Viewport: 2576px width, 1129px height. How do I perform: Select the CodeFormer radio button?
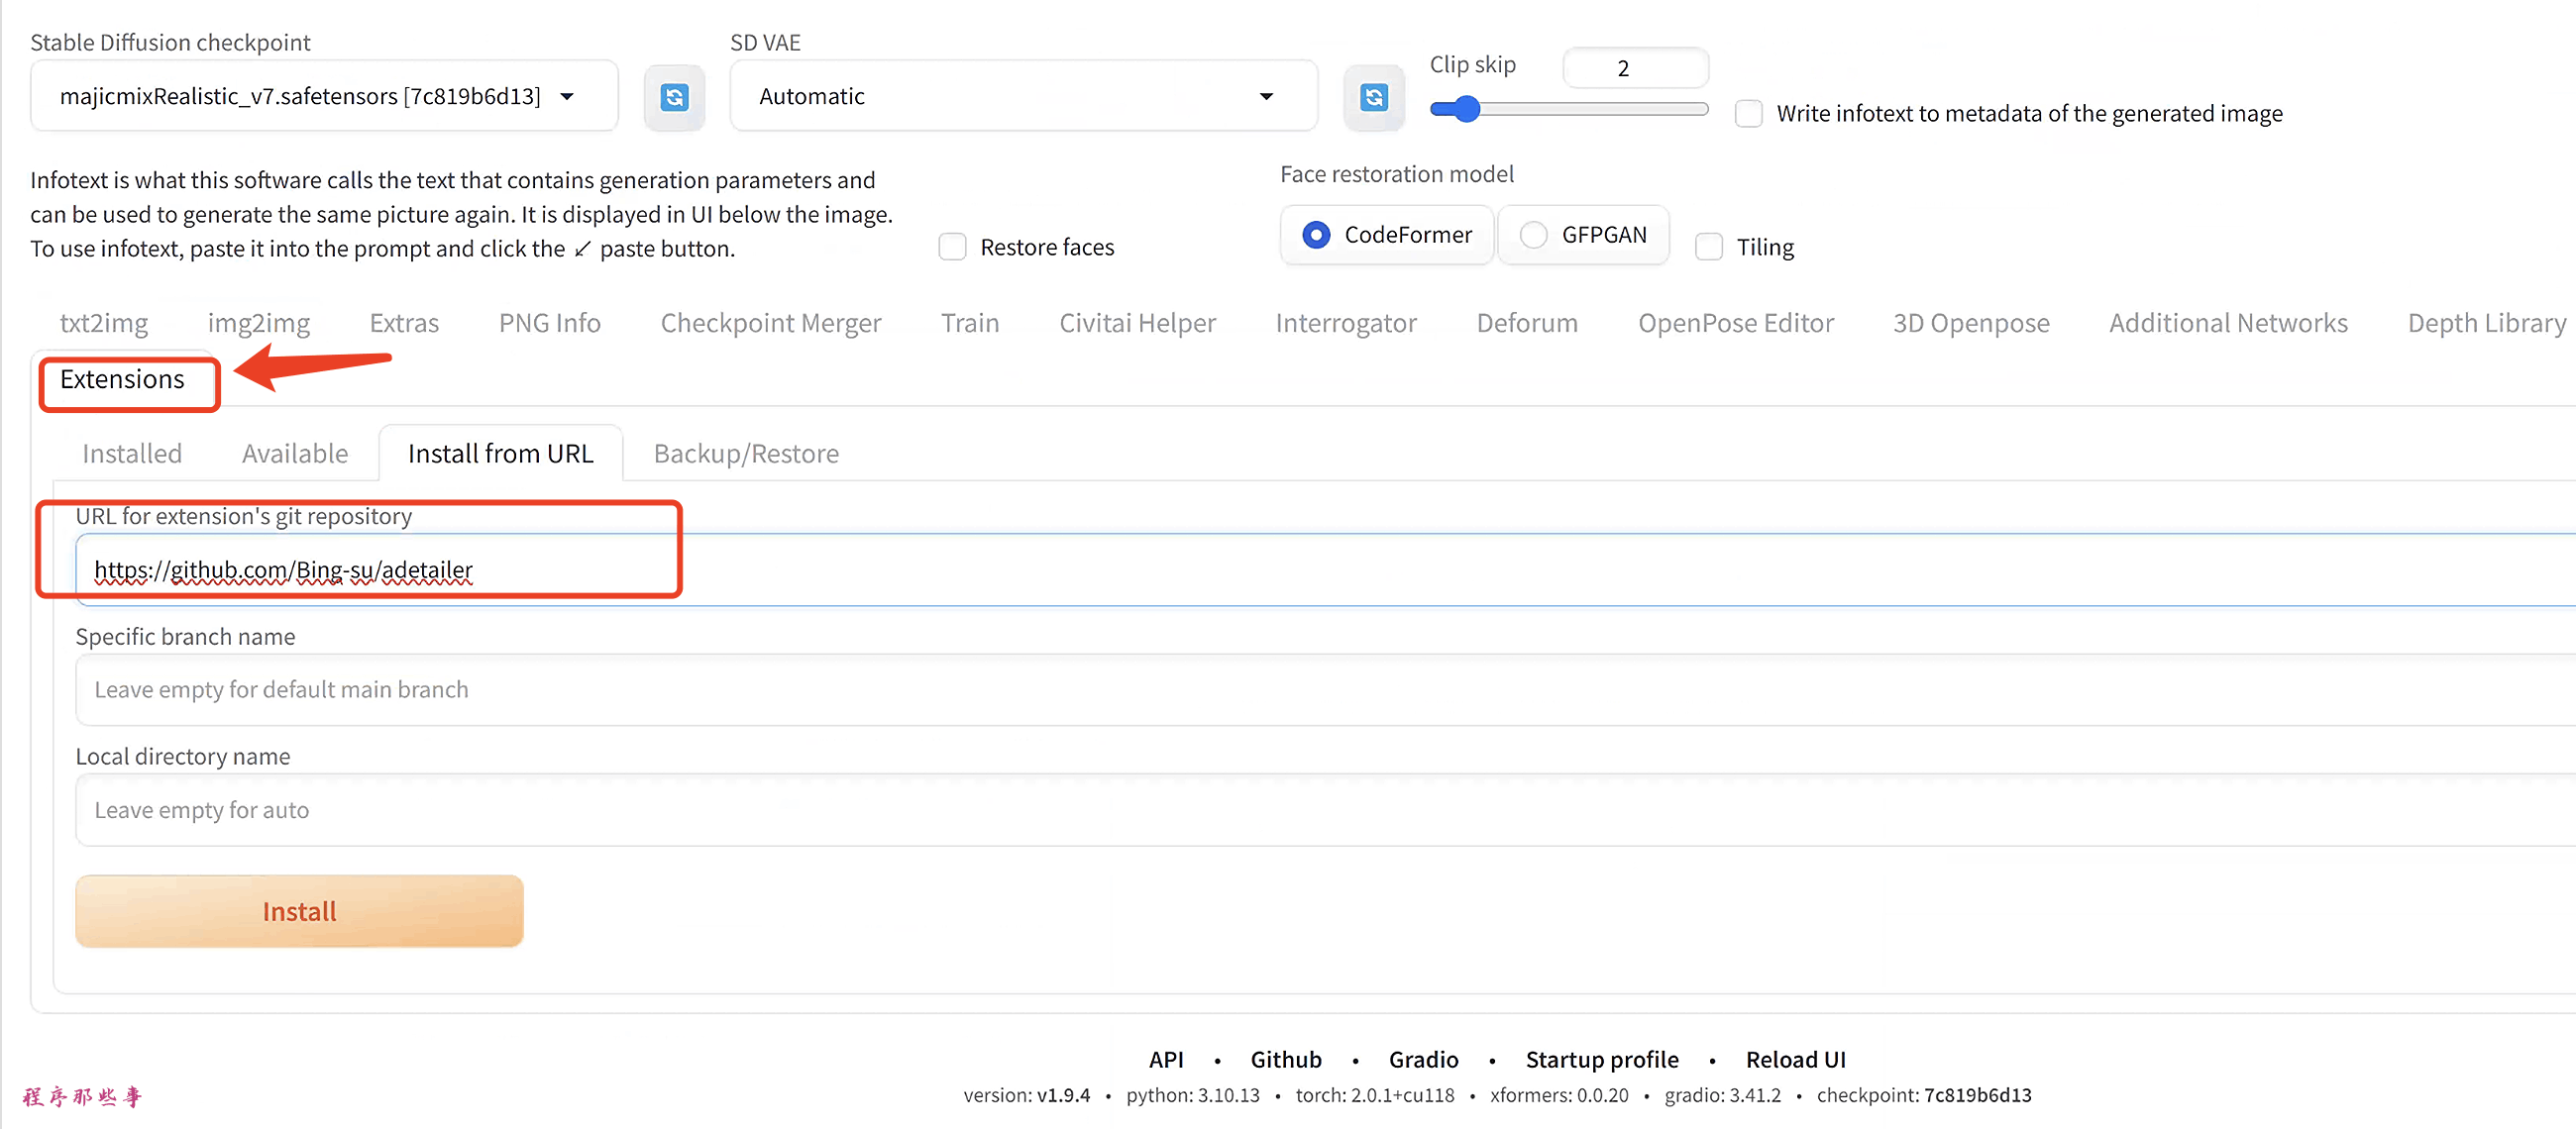tap(1316, 235)
